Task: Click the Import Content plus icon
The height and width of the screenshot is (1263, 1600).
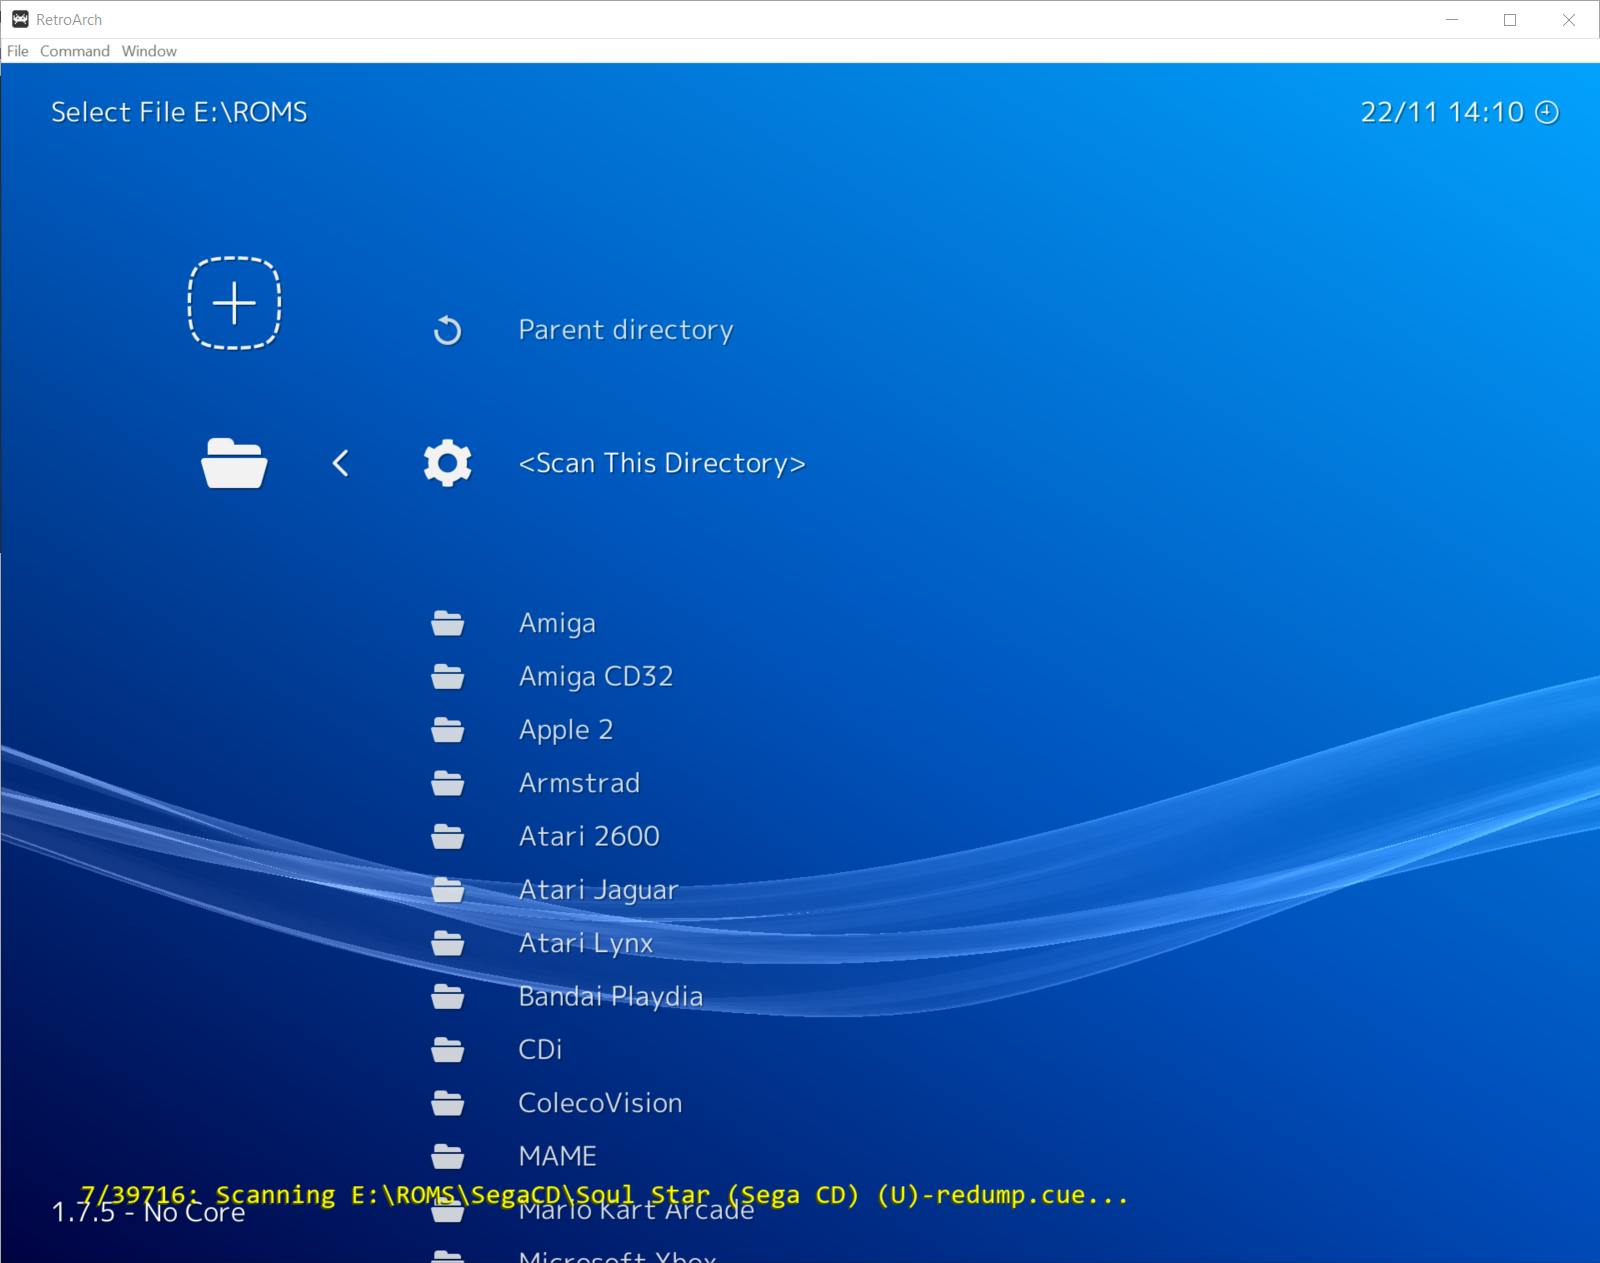Action: [x=234, y=303]
